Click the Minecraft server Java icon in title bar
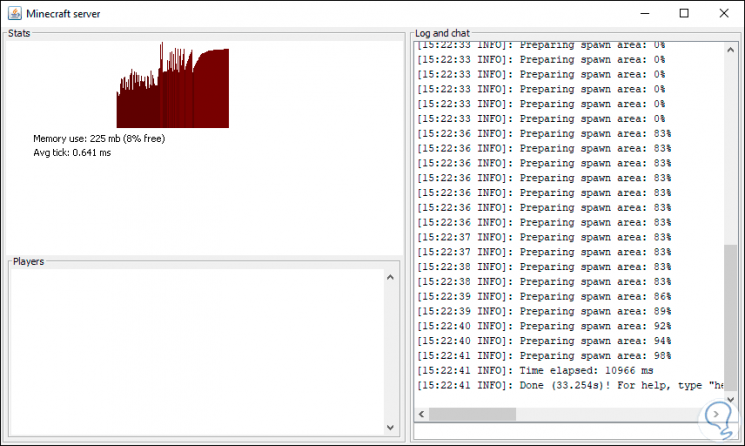This screenshot has height=446, width=745. [15, 13]
